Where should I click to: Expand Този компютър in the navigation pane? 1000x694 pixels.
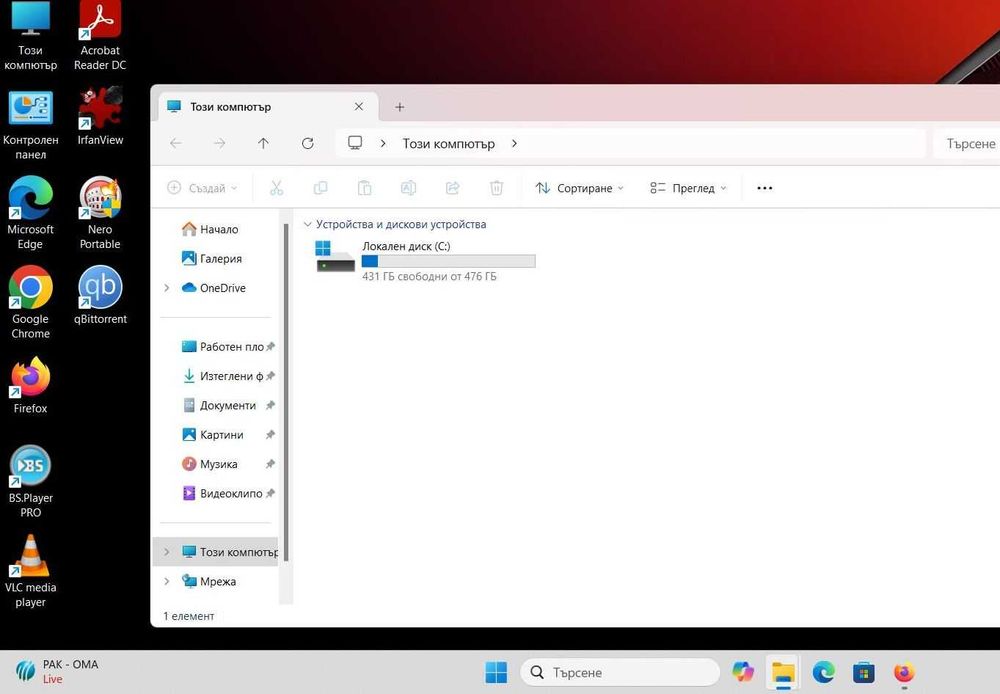pyautogui.click(x=166, y=552)
